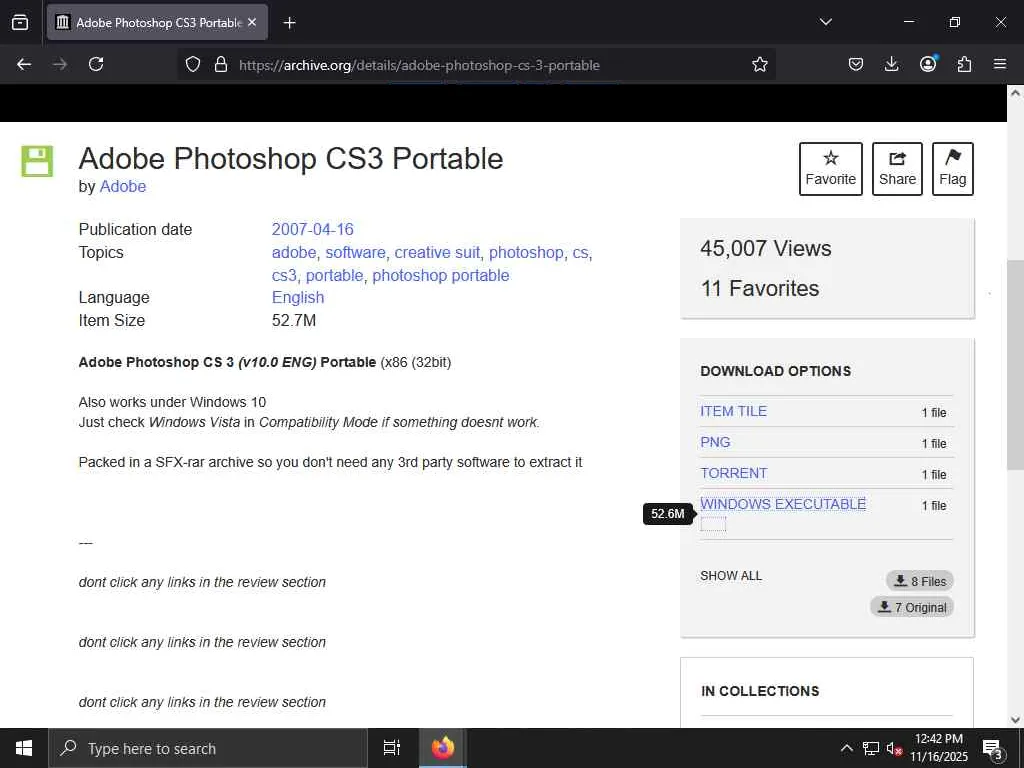Screen dimensions: 1024x768
Task: Open the taskbar clock and date
Action: tap(938, 748)
